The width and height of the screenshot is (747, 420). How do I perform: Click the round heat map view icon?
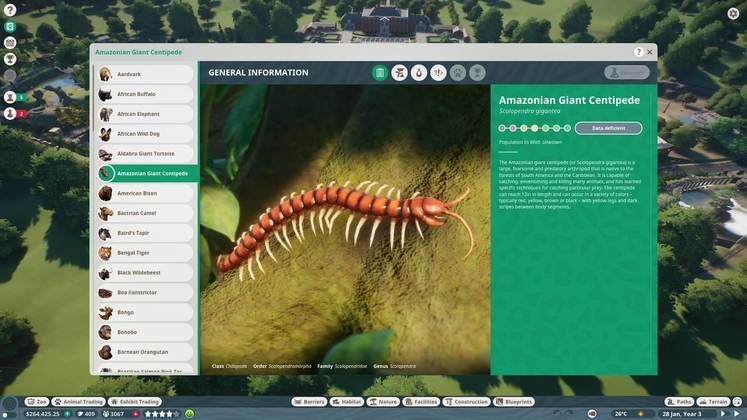pyautogui.click(x=592, y=414)
